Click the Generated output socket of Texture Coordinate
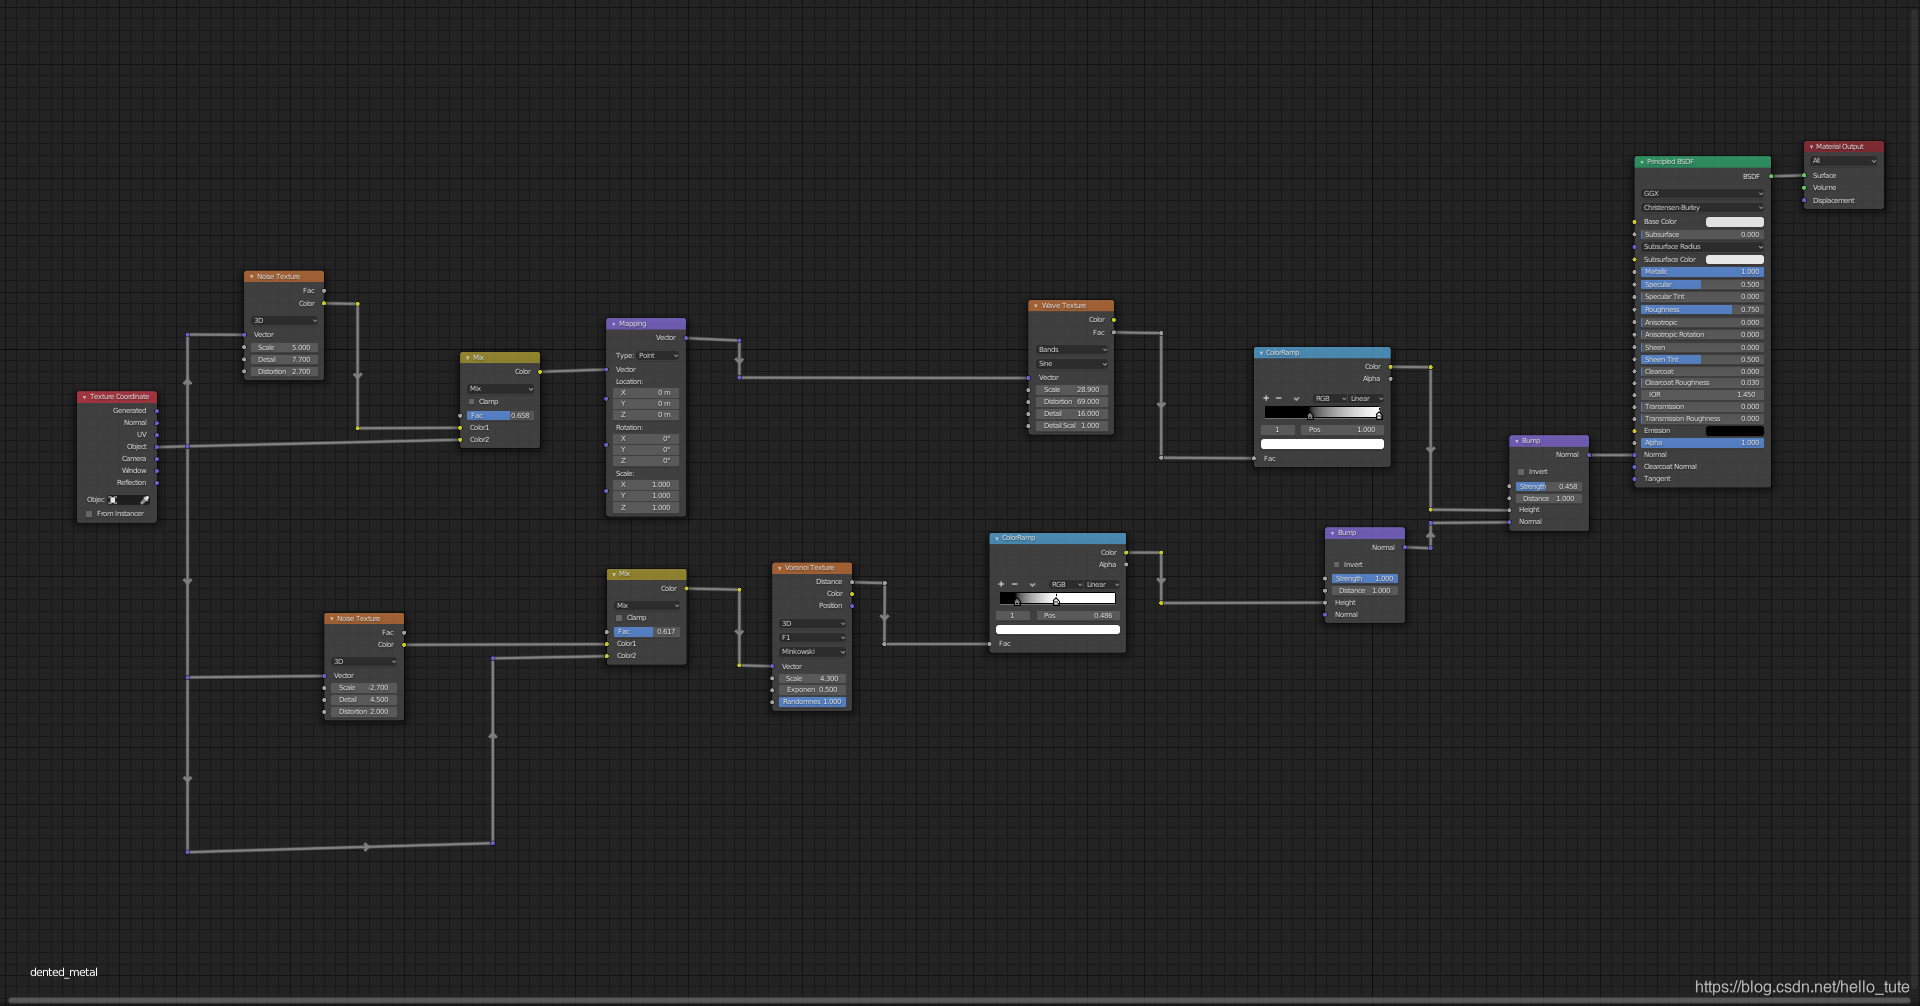 [157, 411]
